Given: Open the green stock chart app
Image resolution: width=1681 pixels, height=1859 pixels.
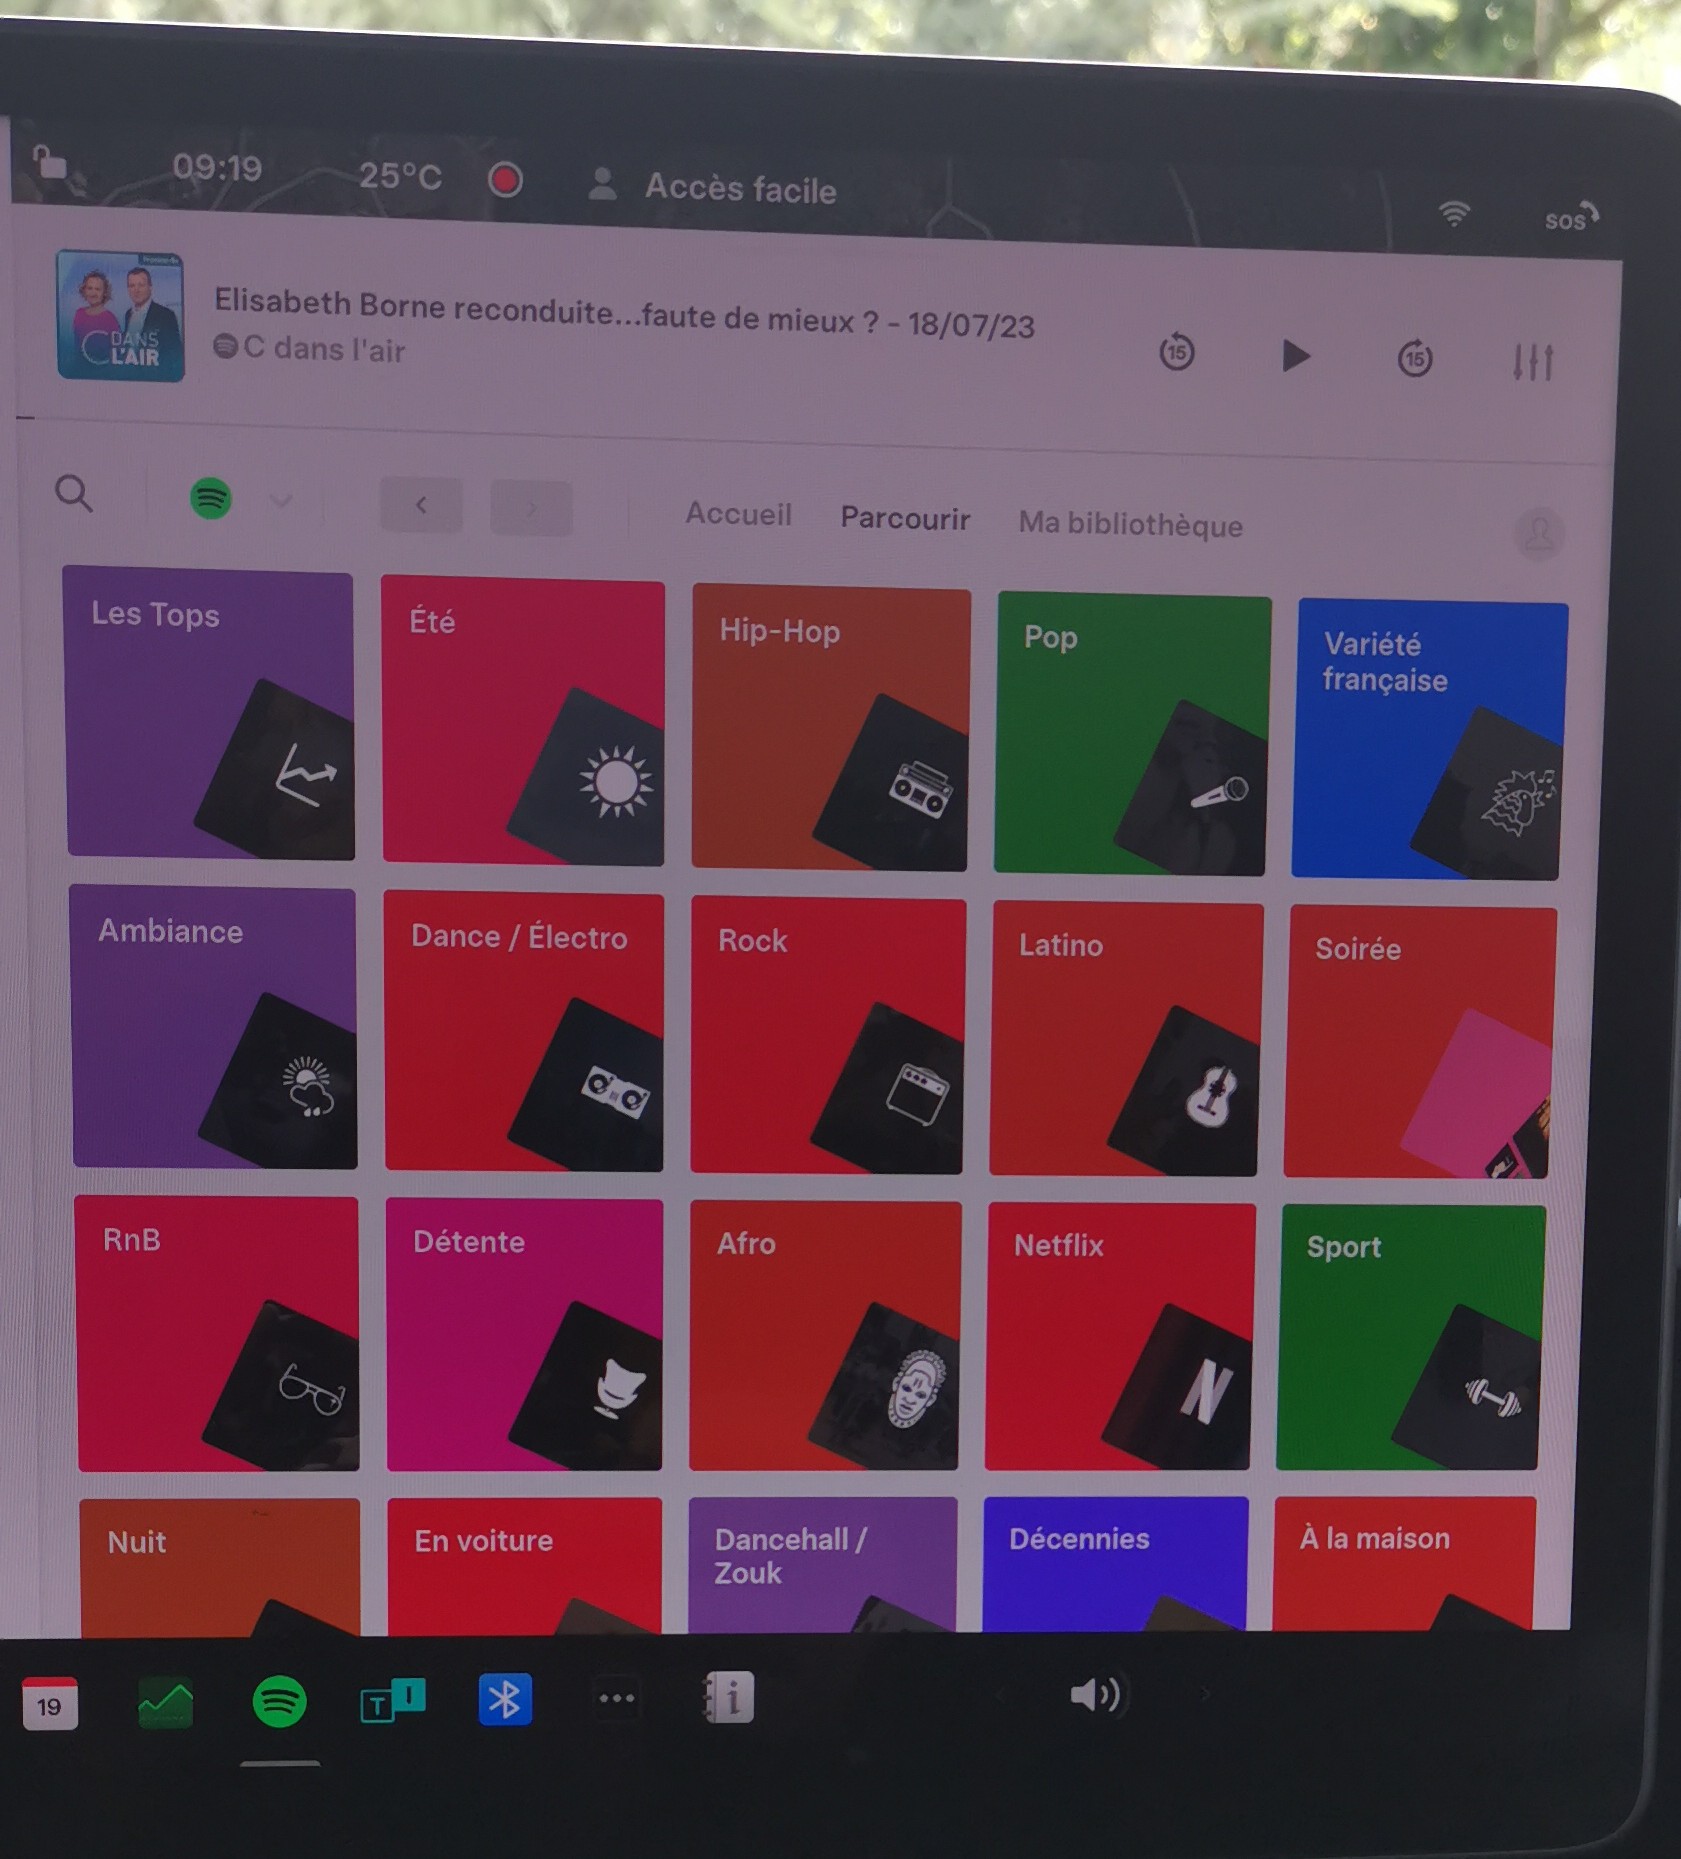Looking at the screenshot, I should click(x=165, y=1704).
